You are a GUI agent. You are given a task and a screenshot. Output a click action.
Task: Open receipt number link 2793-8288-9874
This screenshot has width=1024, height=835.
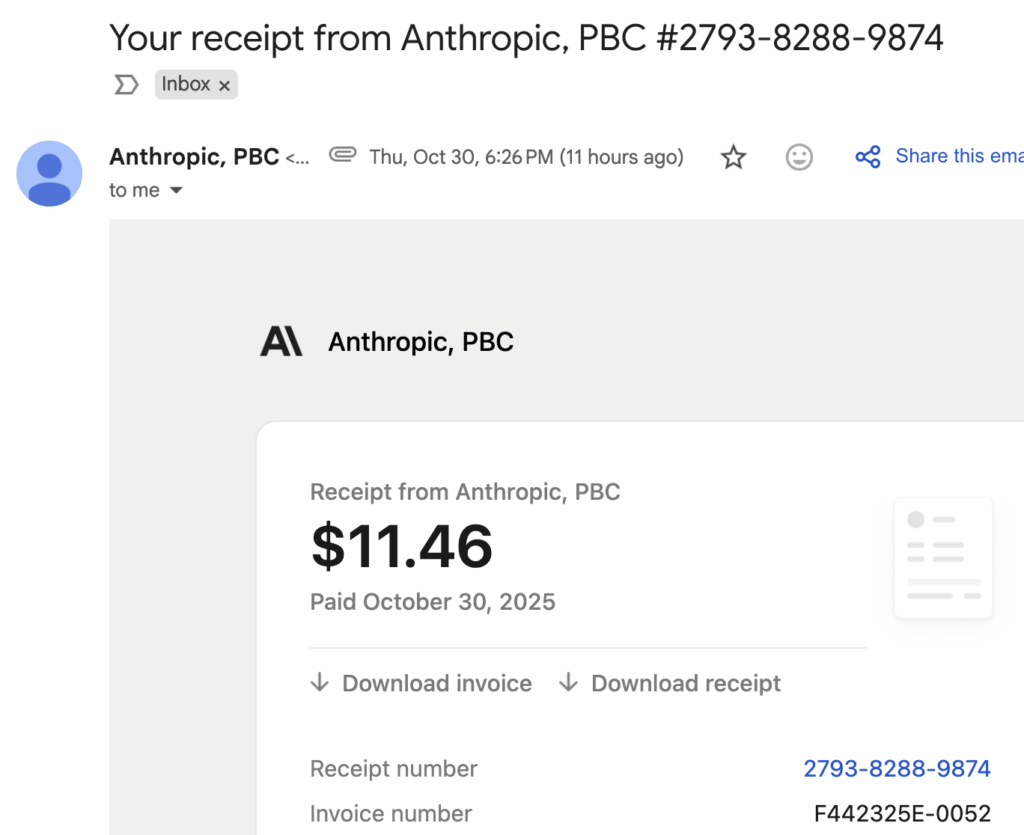897,768
